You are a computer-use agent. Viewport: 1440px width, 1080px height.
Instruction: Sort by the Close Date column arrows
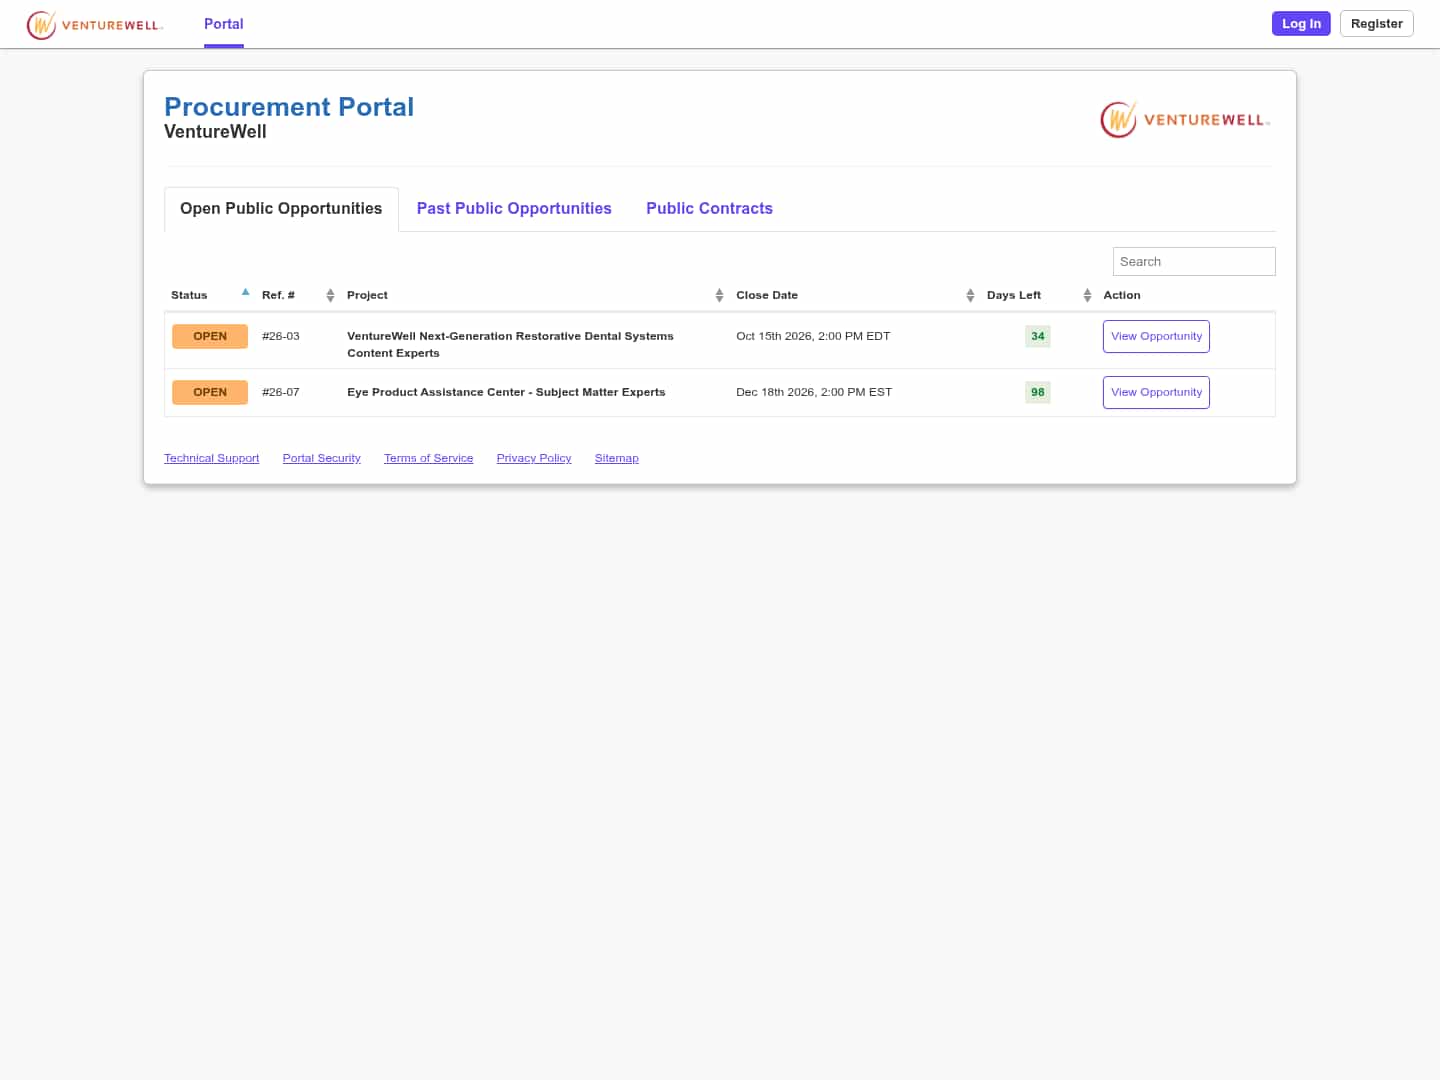(x=970, y=295)
